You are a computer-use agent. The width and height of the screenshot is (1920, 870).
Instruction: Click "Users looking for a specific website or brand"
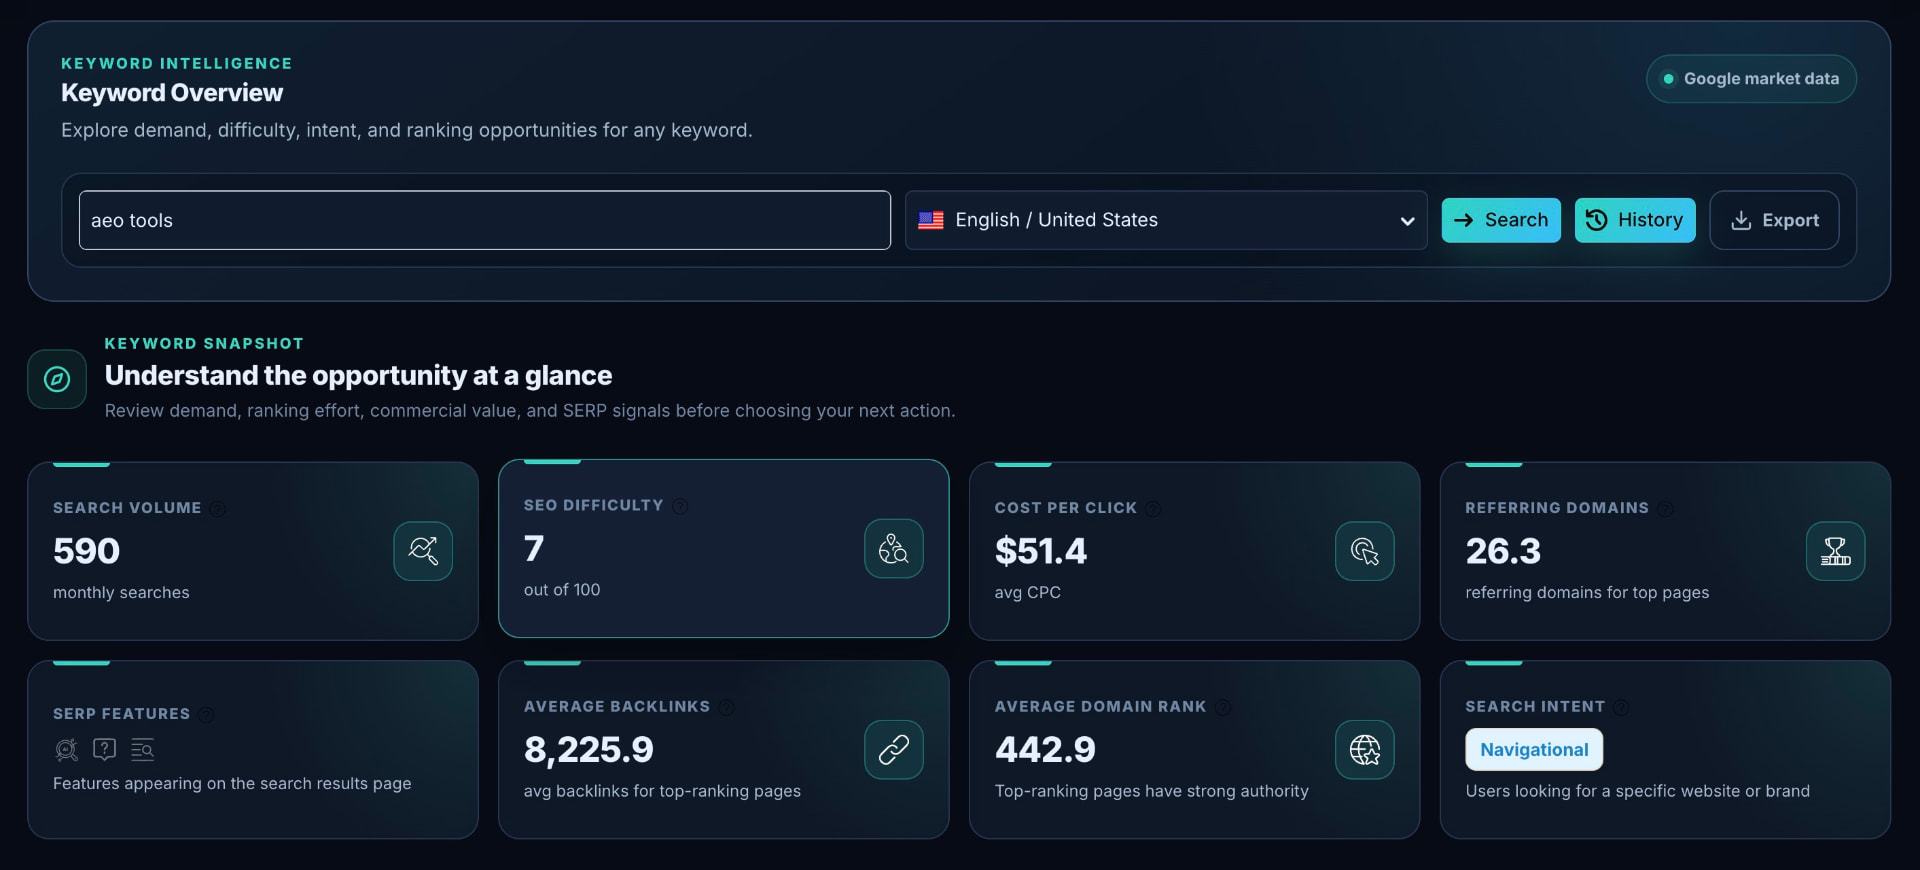(x=1638, y=791)
